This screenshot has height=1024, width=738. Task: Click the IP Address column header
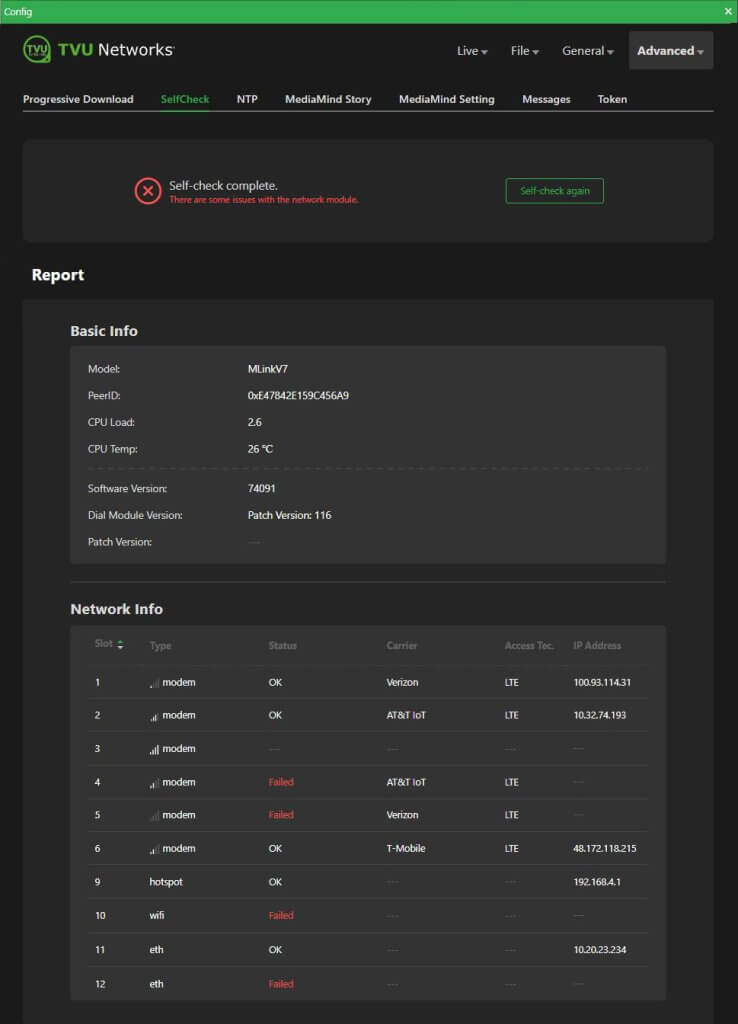[x=597, y=645]
